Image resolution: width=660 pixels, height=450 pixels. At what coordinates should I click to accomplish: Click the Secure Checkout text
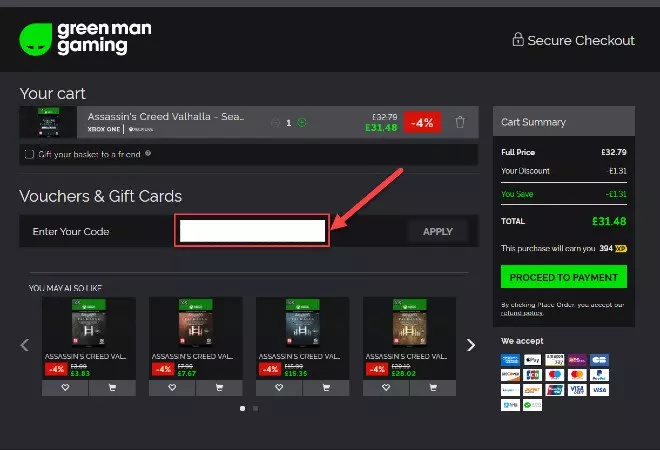tap(581, 40)
